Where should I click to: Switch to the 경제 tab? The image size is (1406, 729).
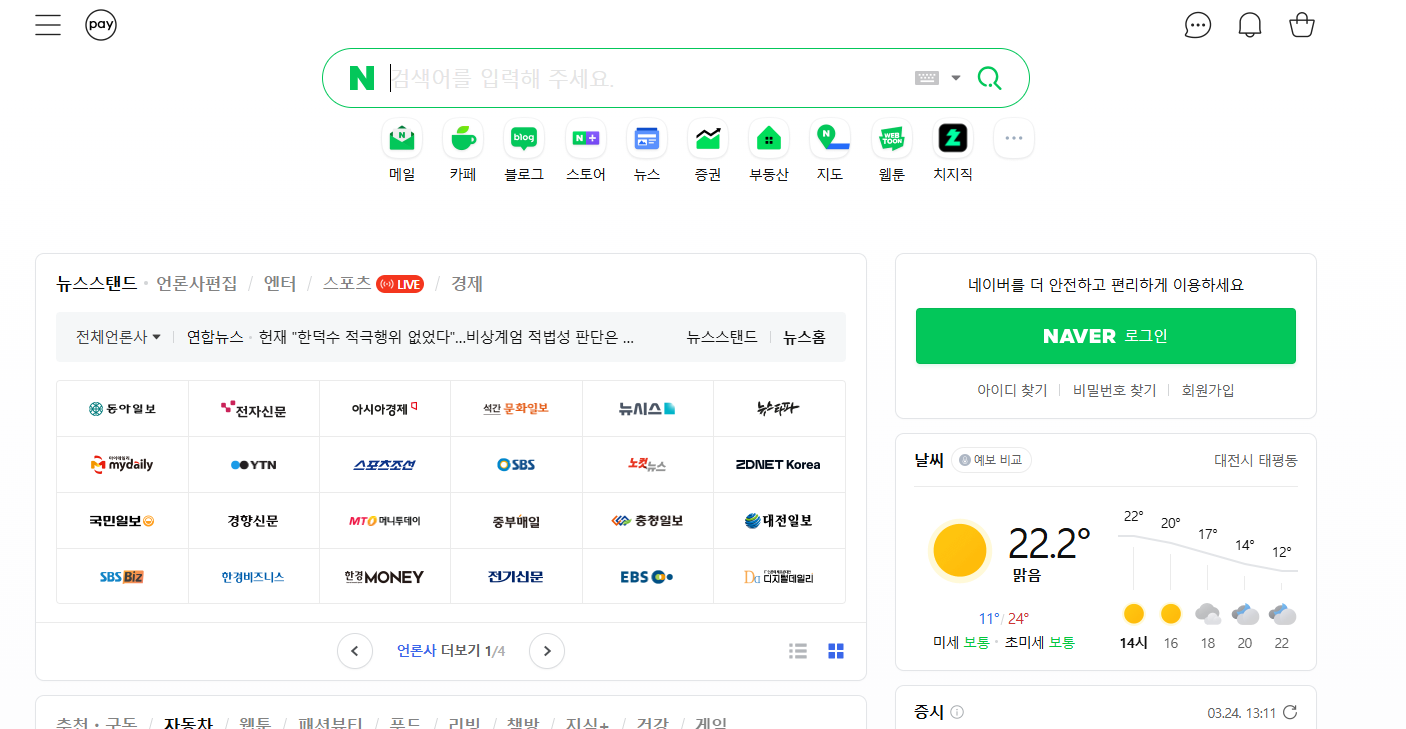pos(467,284)
